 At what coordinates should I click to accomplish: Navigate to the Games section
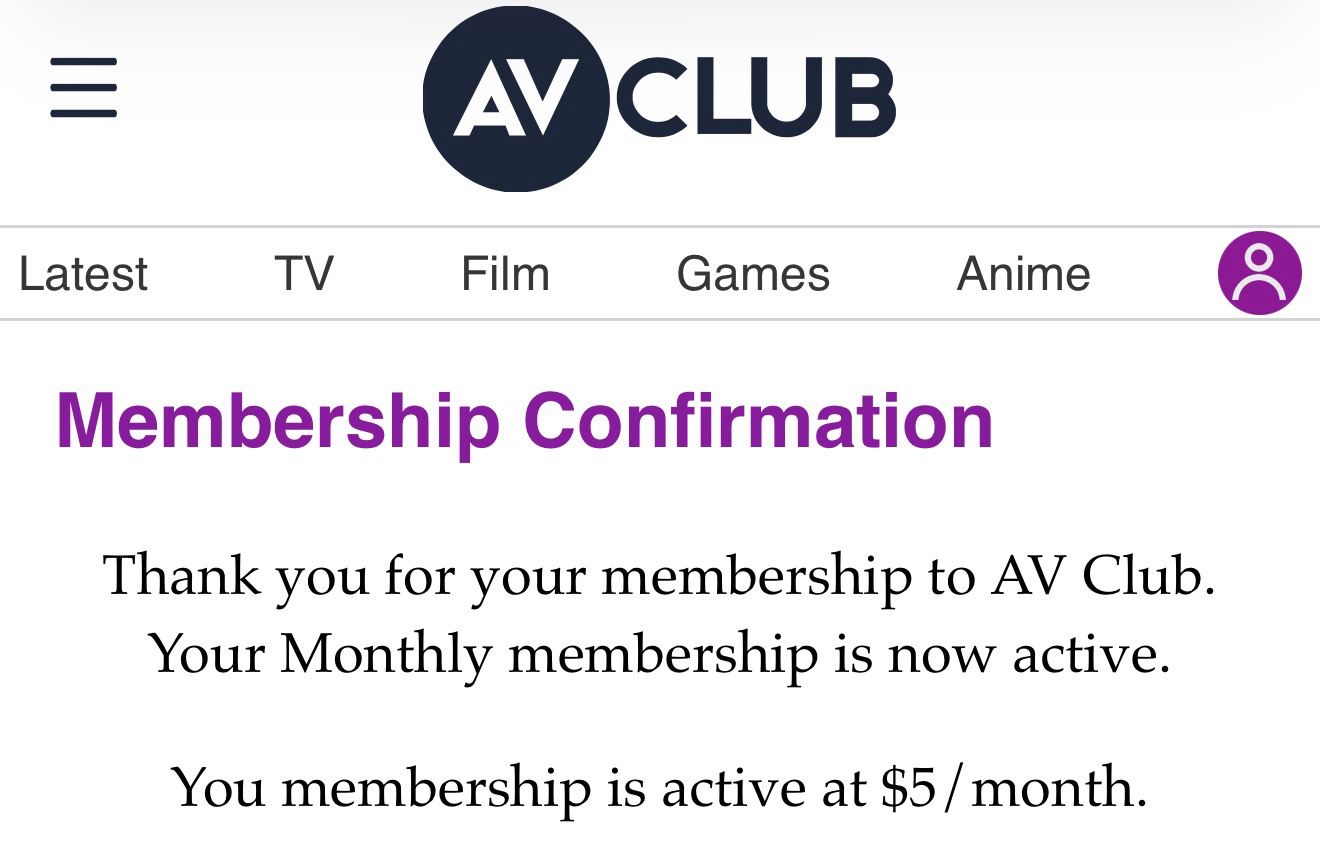pyautogui.click(x=753, y=274)
